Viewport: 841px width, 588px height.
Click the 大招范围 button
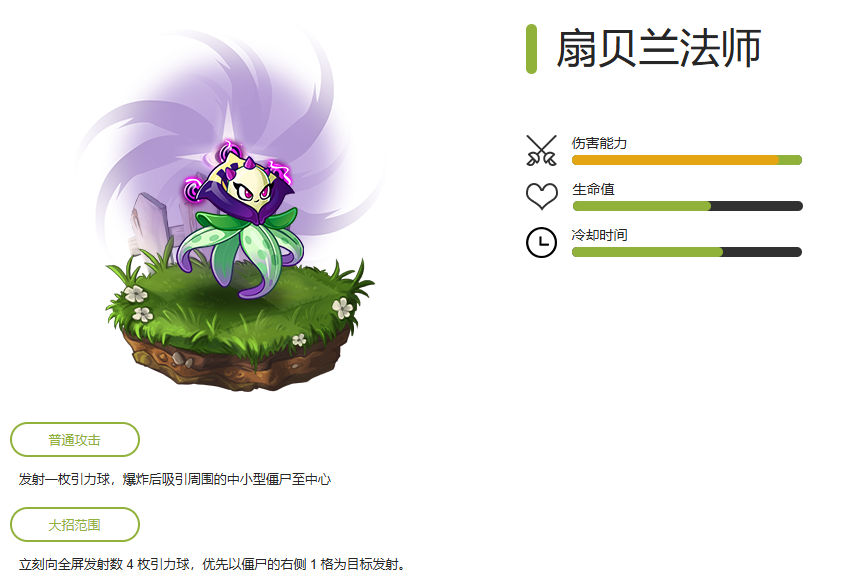click(x=75, y=525)
